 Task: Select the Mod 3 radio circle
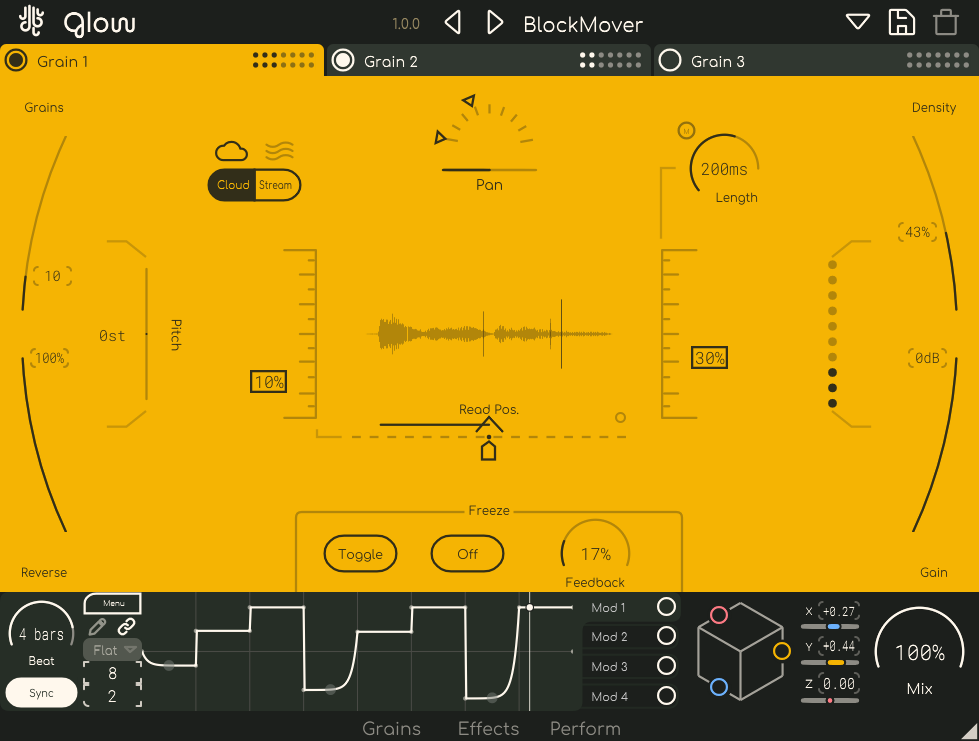coord(666,666)
